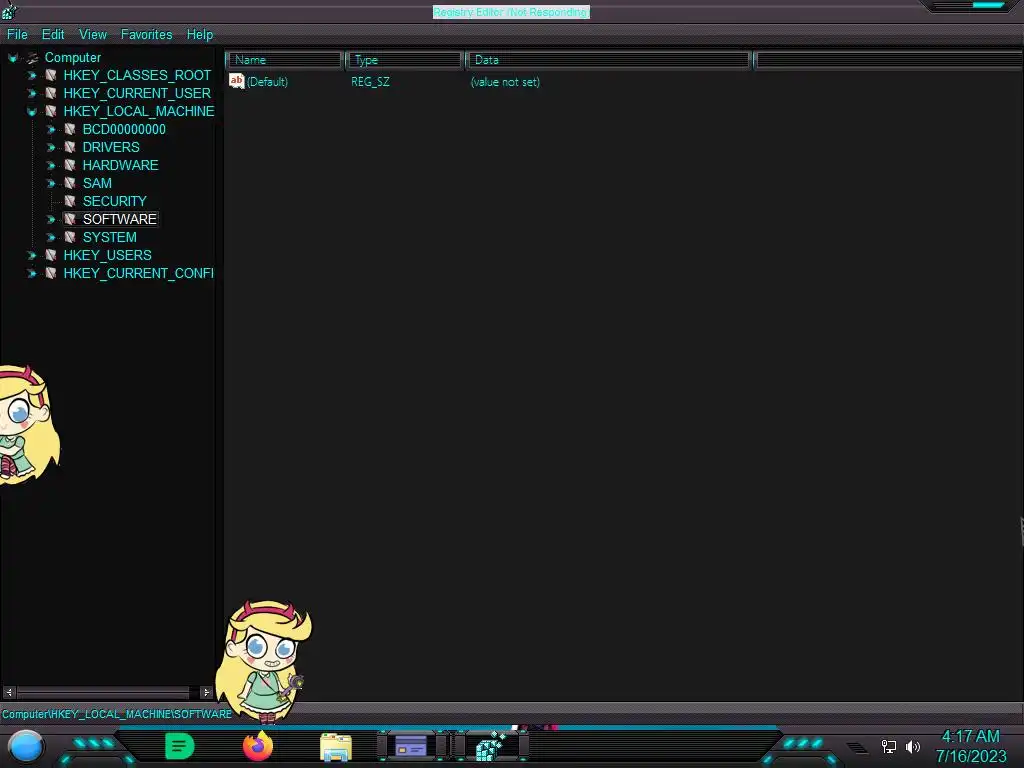Select the HARDWARE key label
The height and width of the screenshot is (768, 1024).
point(120,165)
